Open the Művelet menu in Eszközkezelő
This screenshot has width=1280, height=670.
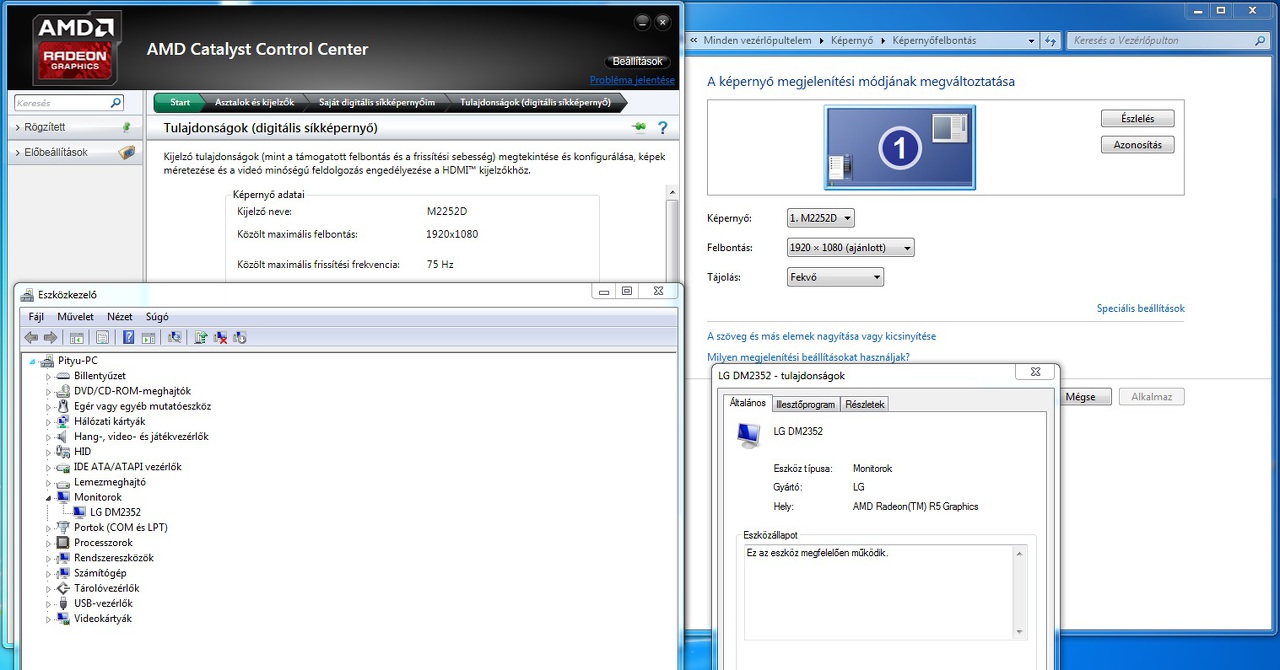(75, 317)
